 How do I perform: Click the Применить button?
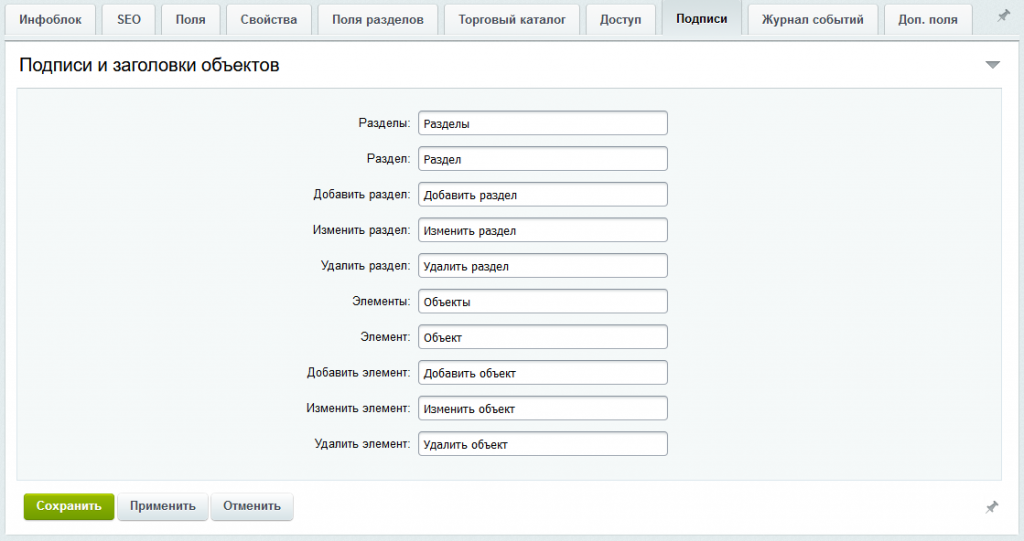163,506
